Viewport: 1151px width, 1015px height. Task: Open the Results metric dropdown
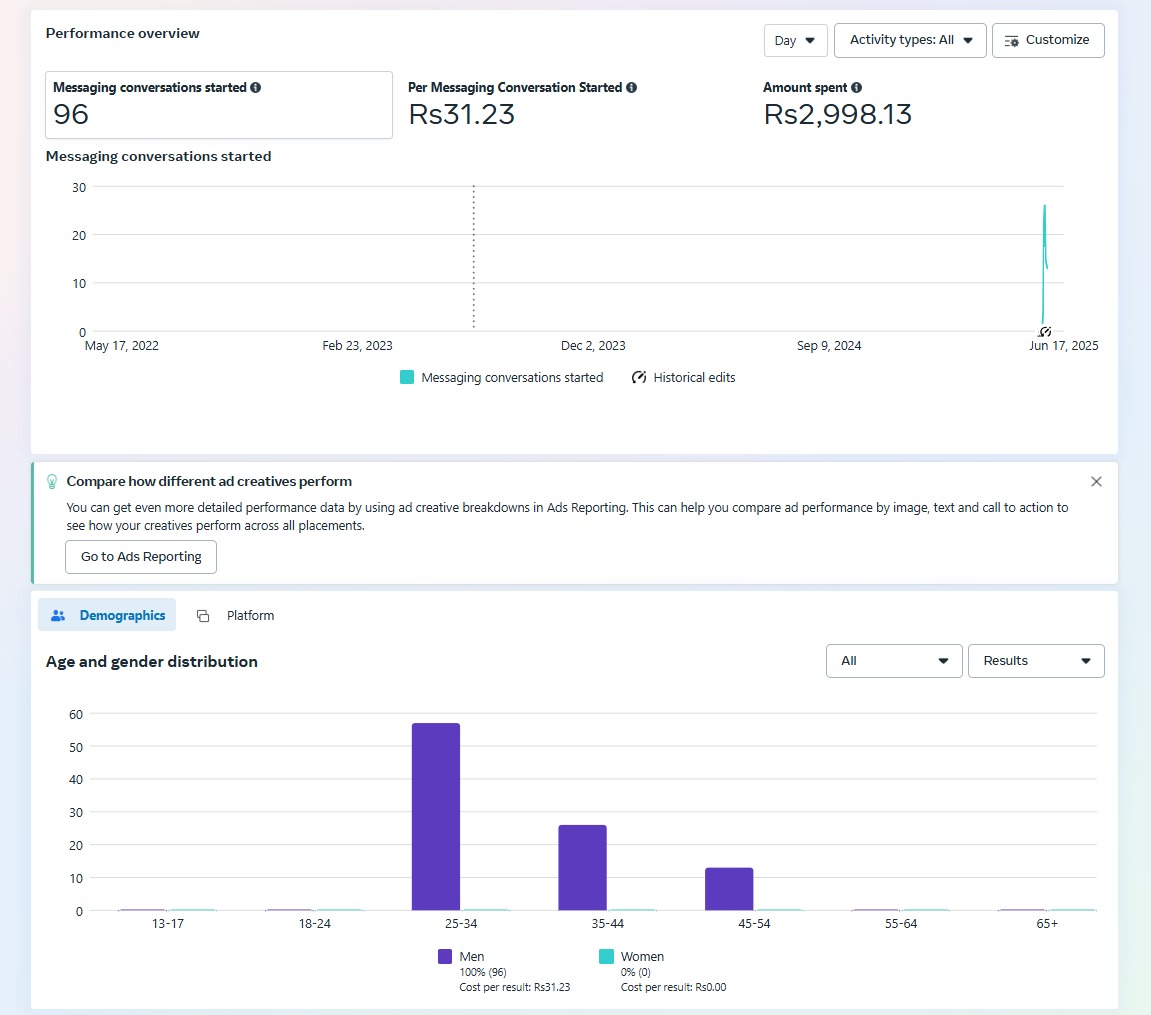pos(1036,661)
